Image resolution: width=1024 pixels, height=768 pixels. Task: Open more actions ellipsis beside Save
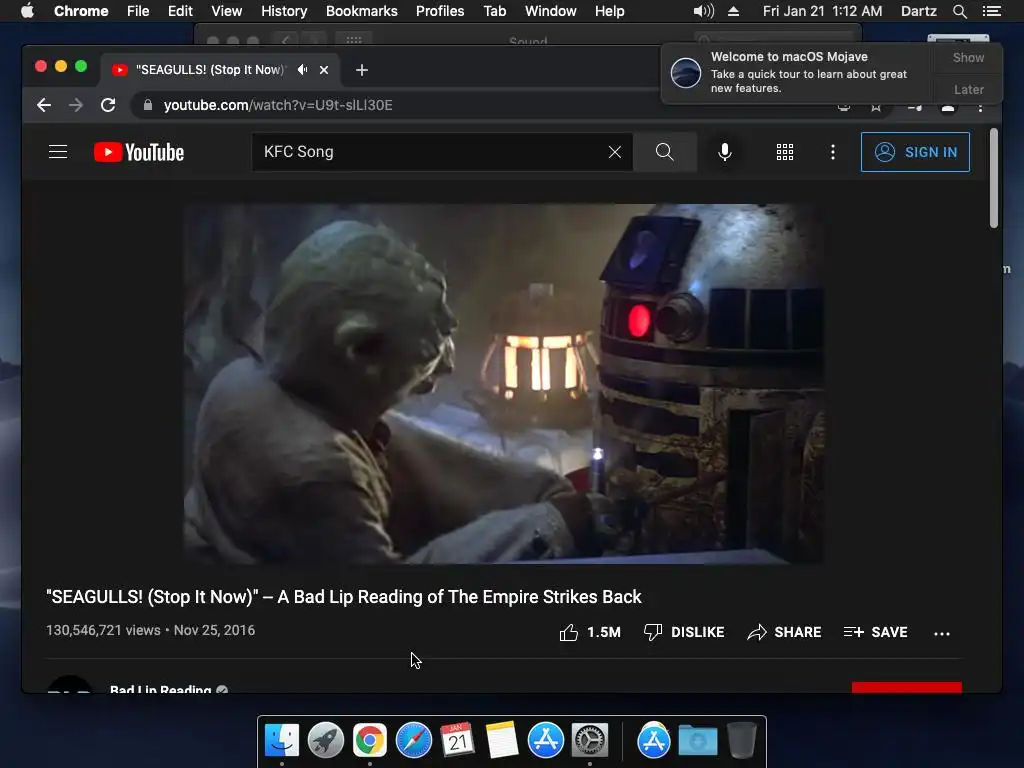click(x=942, y=633)
